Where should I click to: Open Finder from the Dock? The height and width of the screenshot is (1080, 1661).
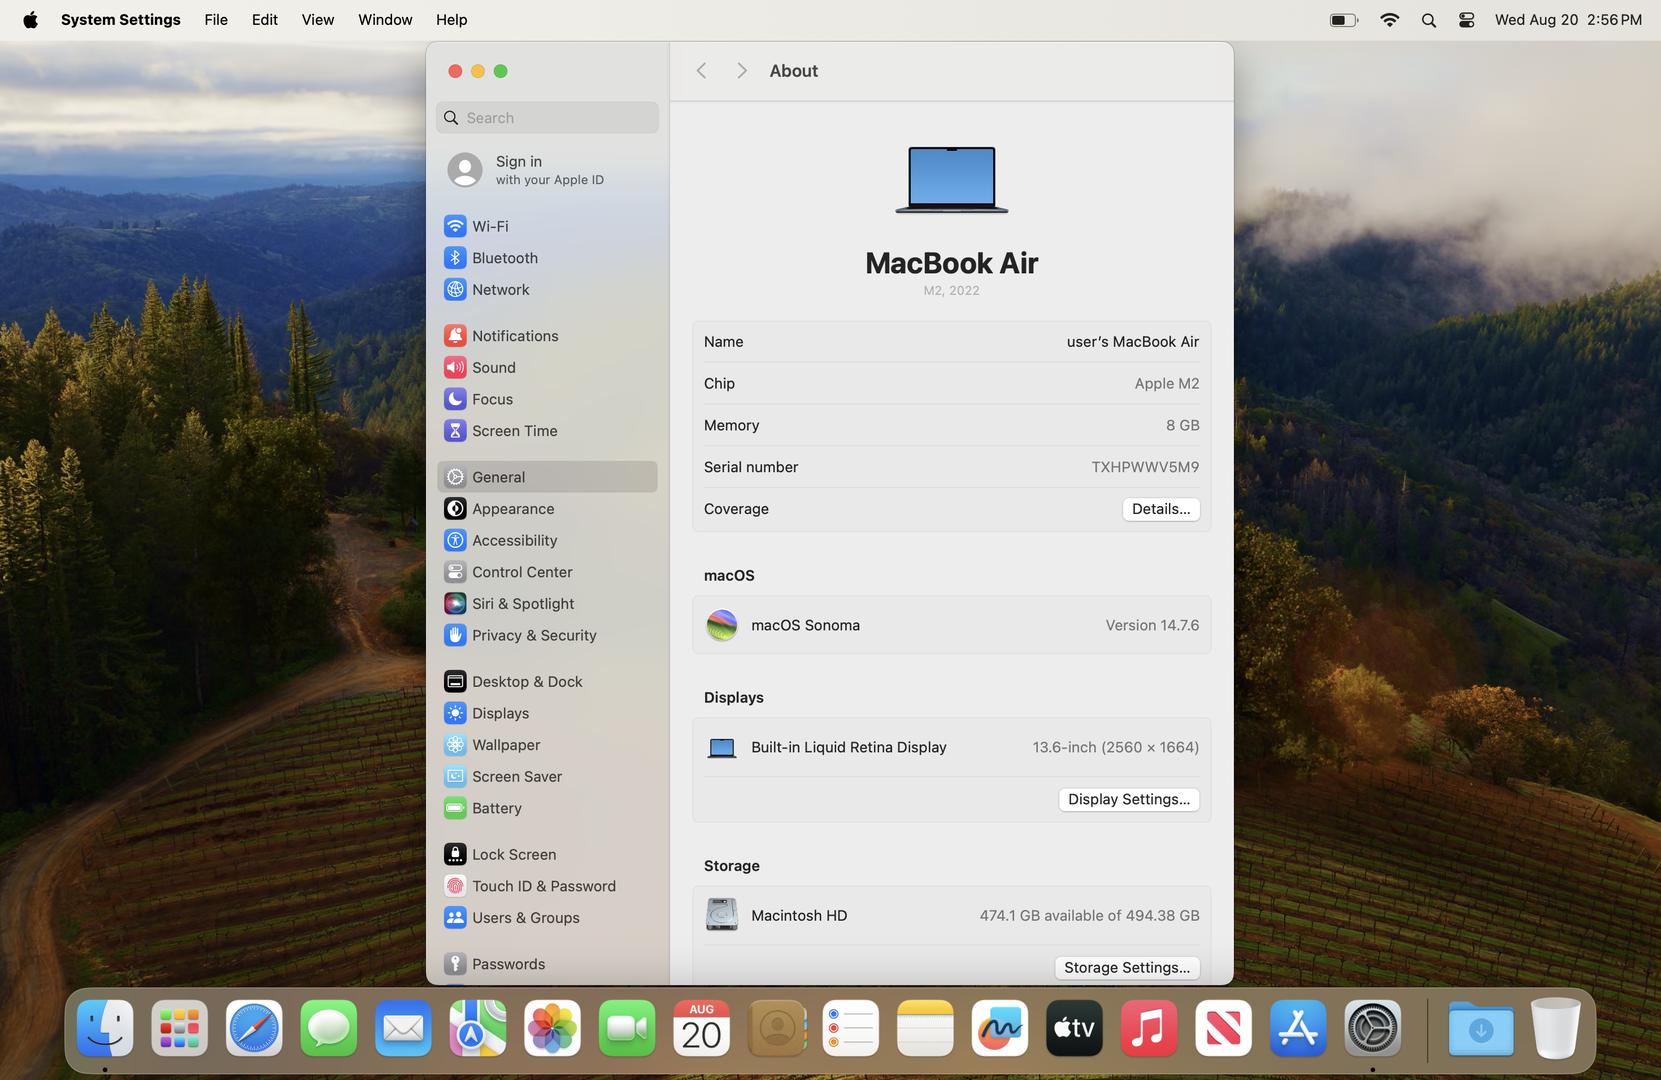coord(105,1028)
